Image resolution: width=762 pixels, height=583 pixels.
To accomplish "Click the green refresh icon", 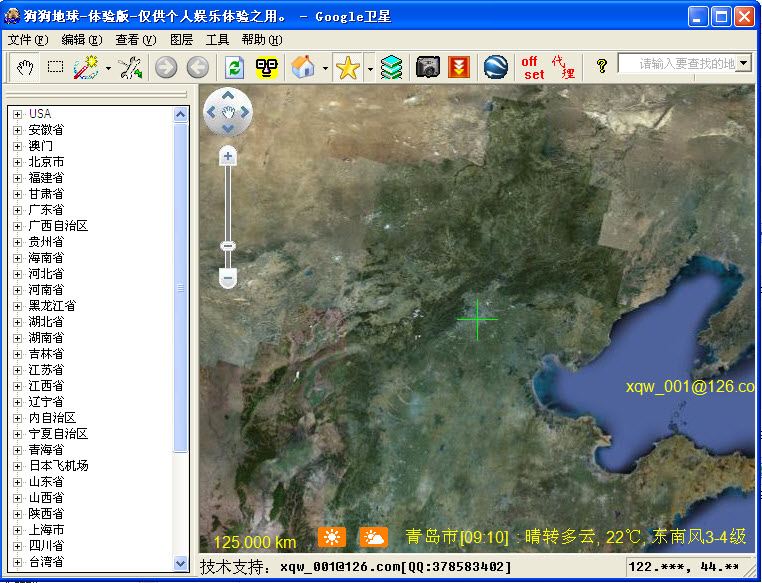I will coord(234,67).
